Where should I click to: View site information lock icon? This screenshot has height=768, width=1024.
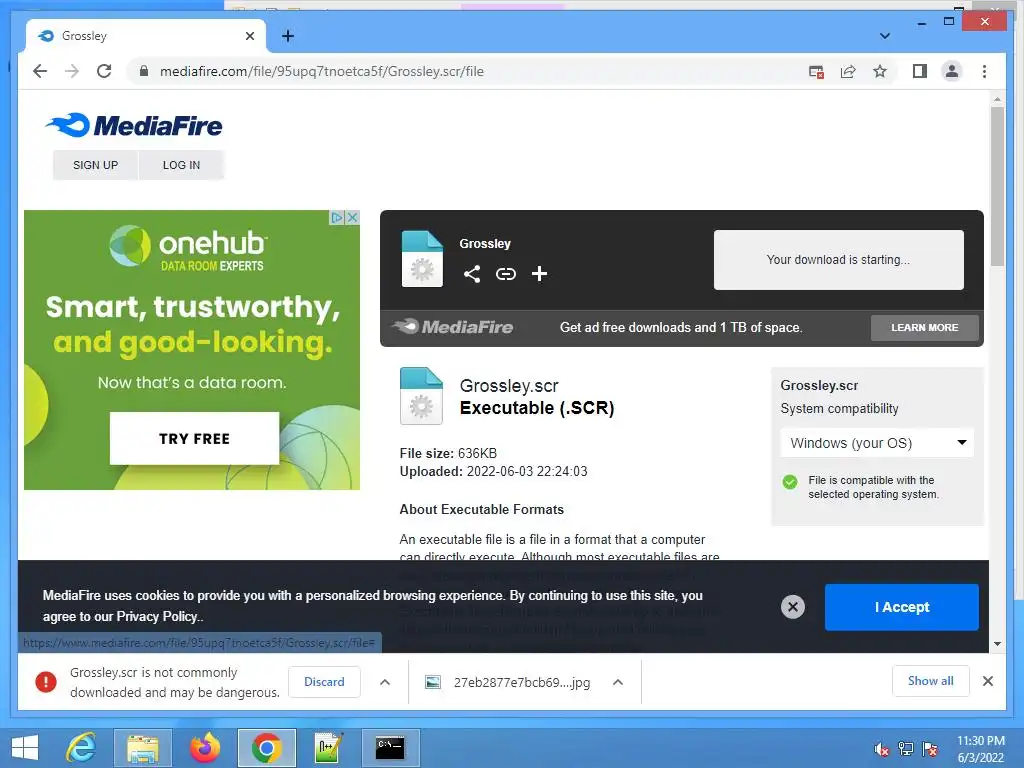pyautogui.click(x=144, y=71)
